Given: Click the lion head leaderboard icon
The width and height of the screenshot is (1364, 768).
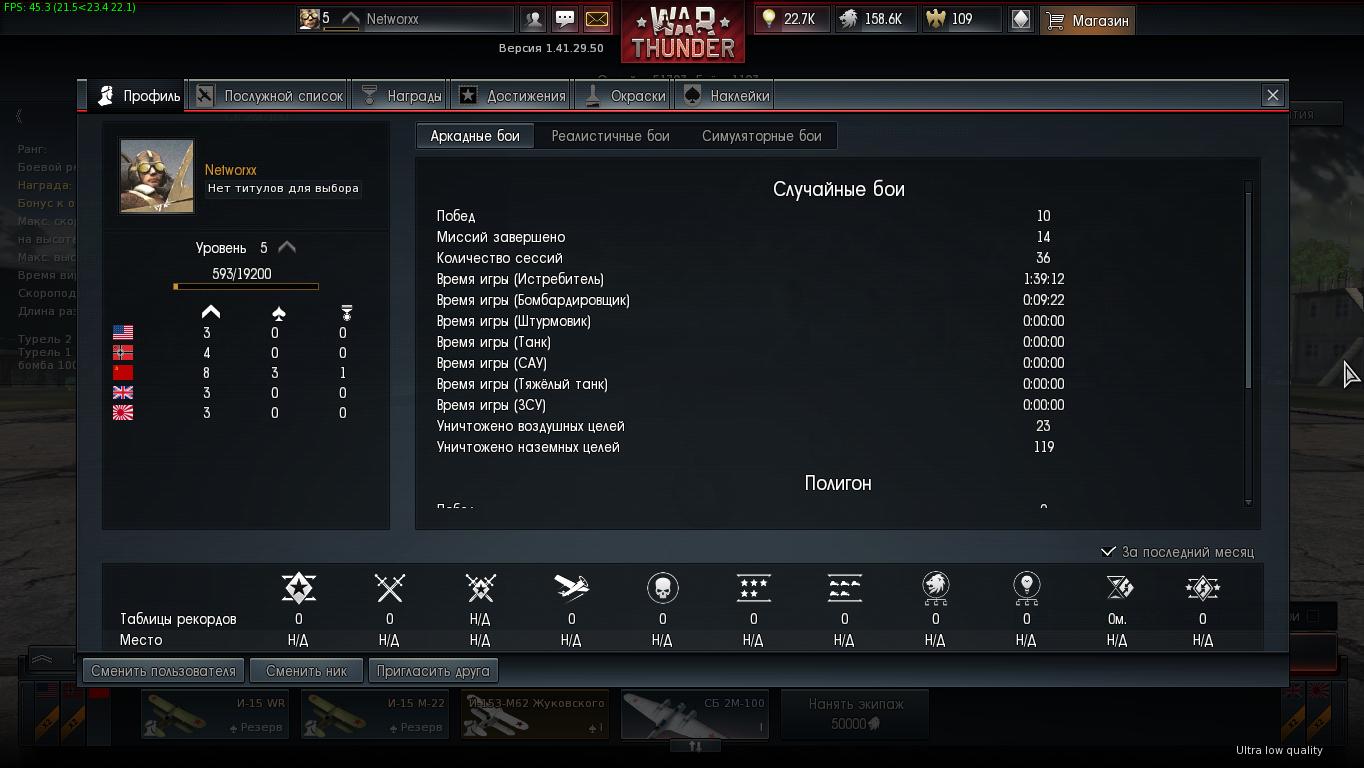Looking at the screenshot, I should [x=935, y=588].
